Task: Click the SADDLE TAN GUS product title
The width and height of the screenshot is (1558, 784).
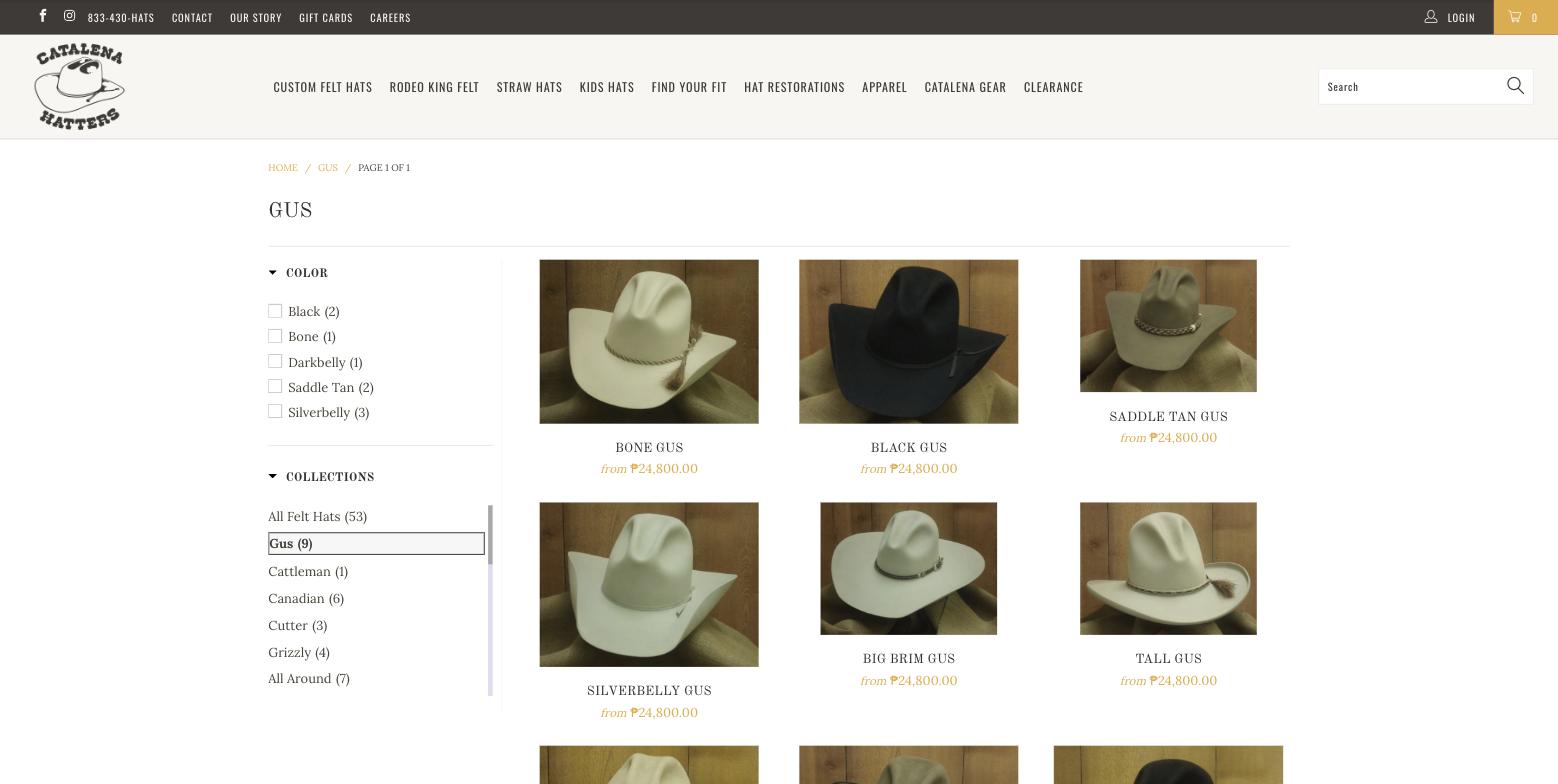Action: point(1168,416)
